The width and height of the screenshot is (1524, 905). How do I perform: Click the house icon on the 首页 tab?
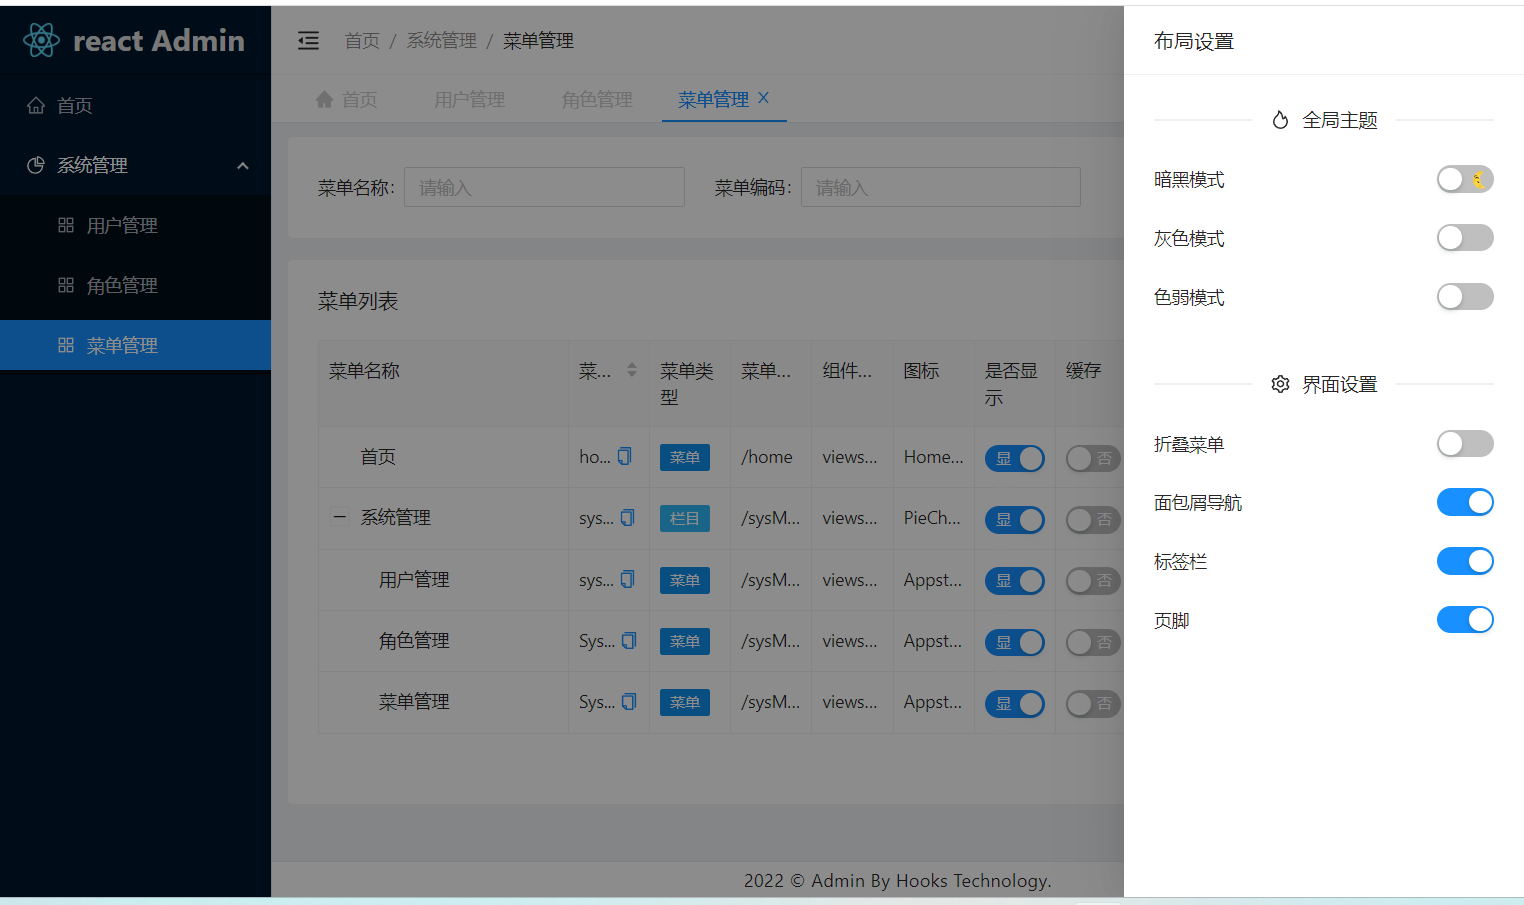point(324,99)
